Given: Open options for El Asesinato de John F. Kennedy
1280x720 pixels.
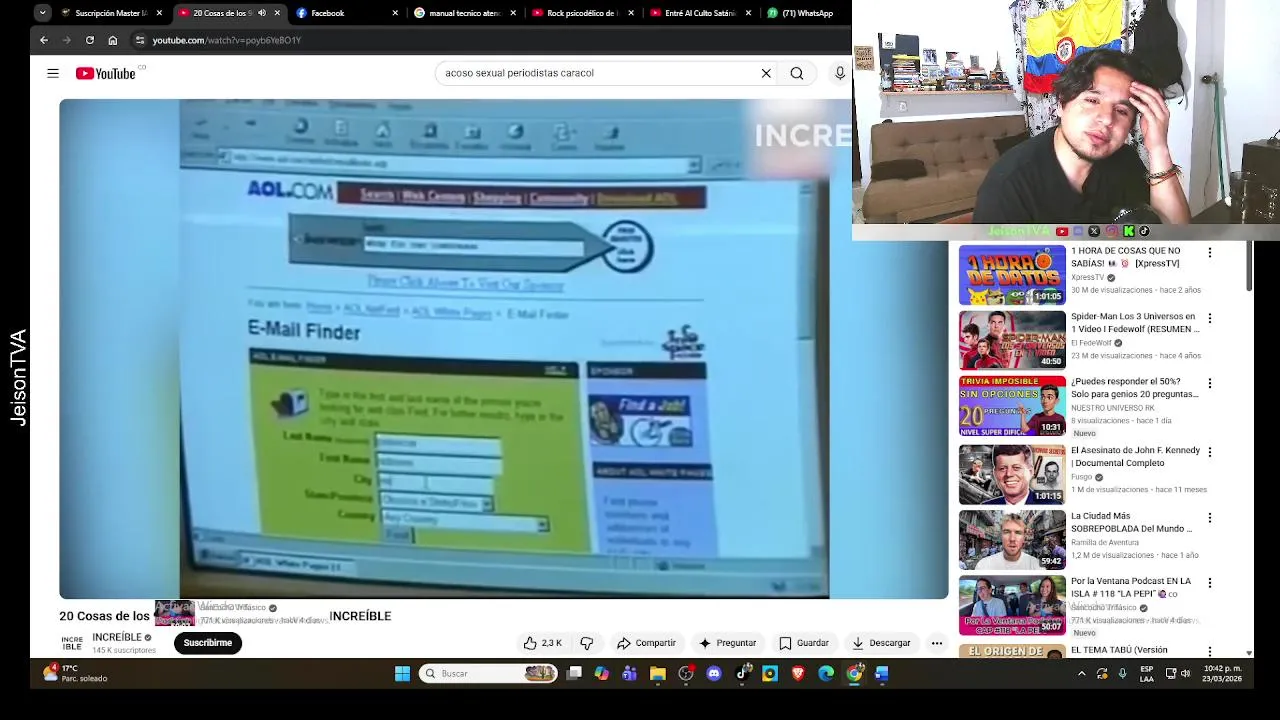Looking at the screenshot, I should click(1210, 452).
